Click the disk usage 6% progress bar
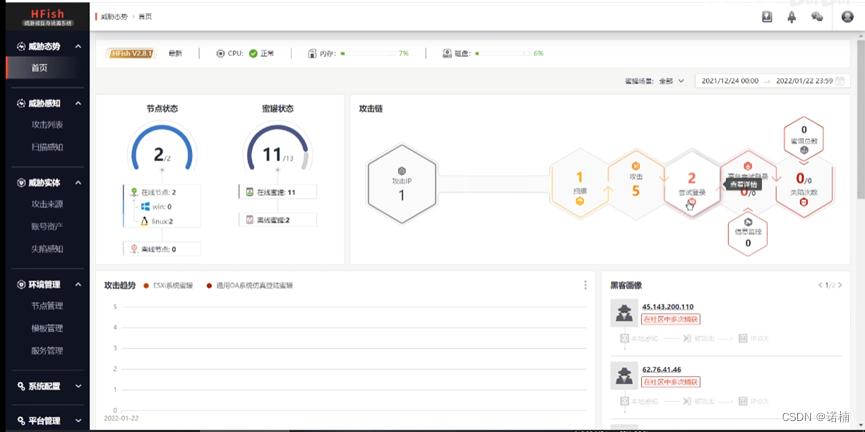 click(502, 54)
